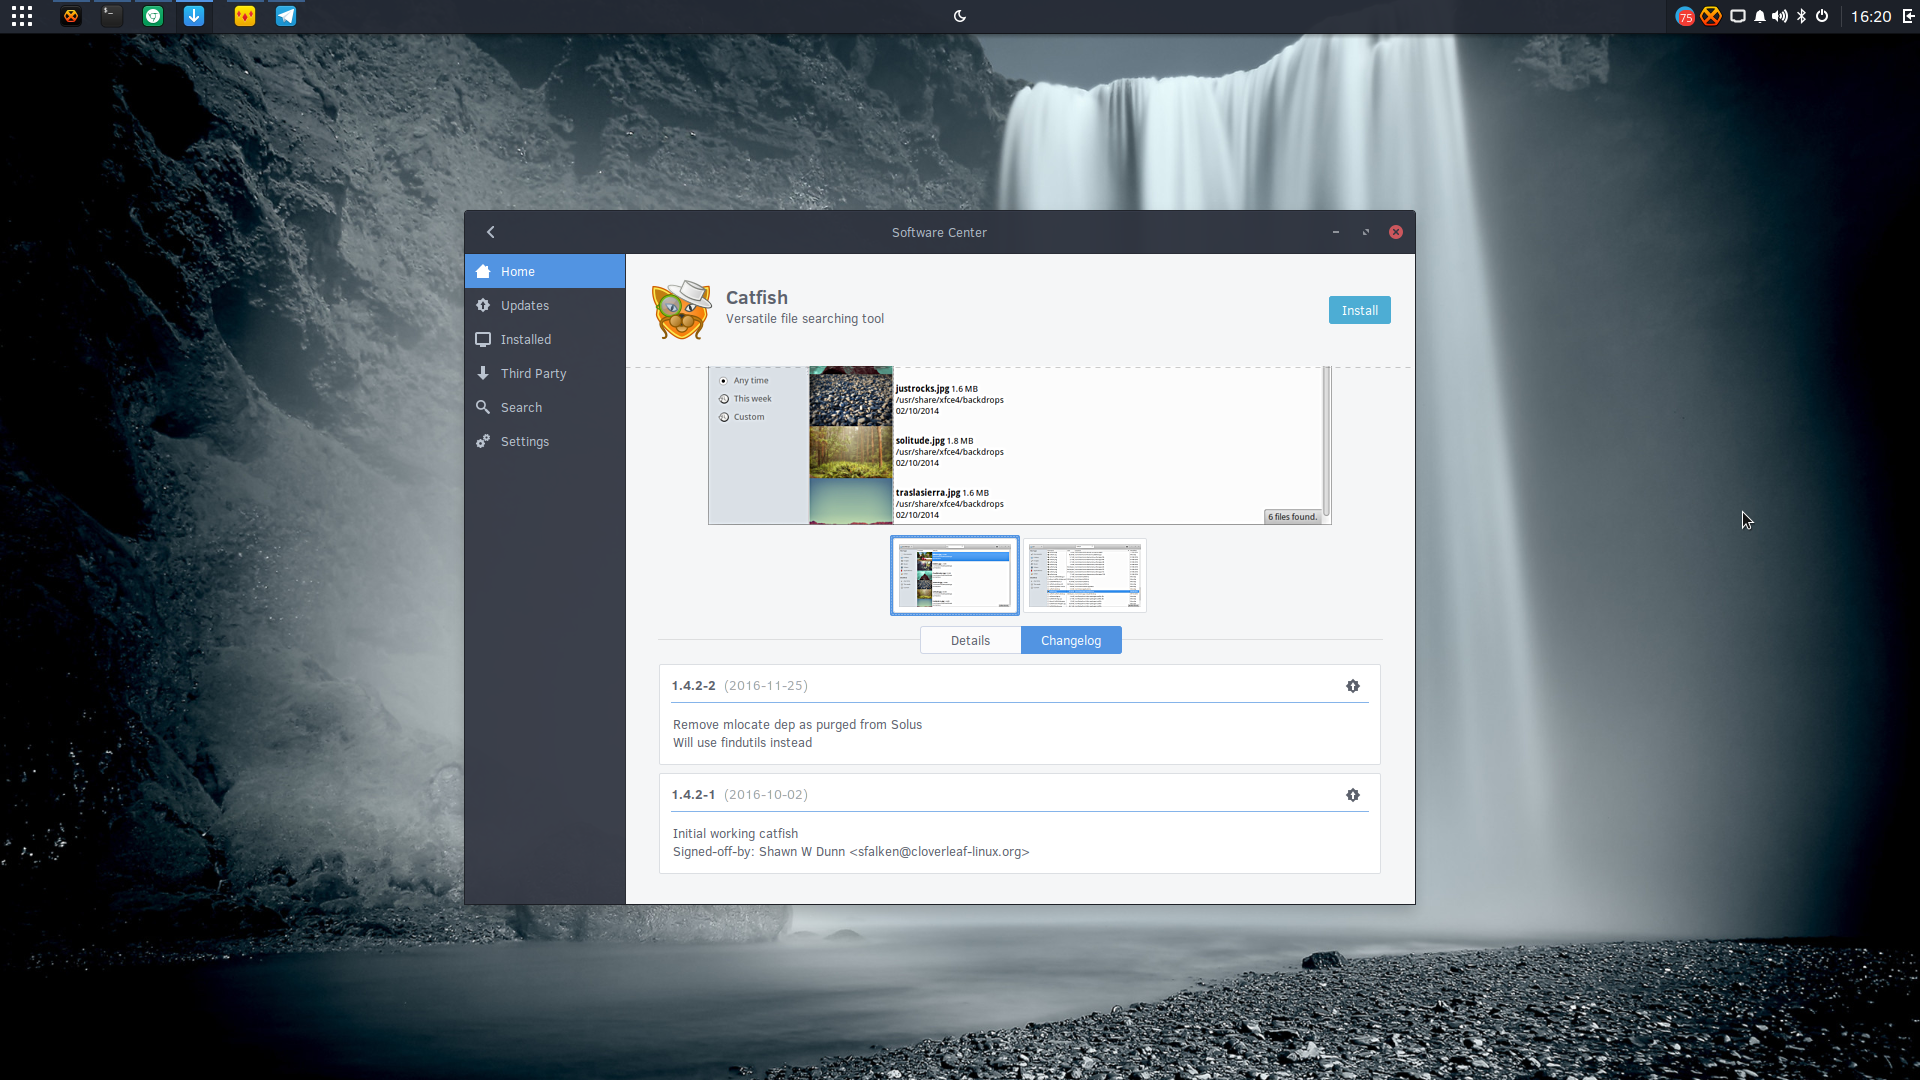Viewport: 1920px width, 1080px height.
Task: Click the 1.4.2-2 version heading
Action: click(x=694, y=686)
